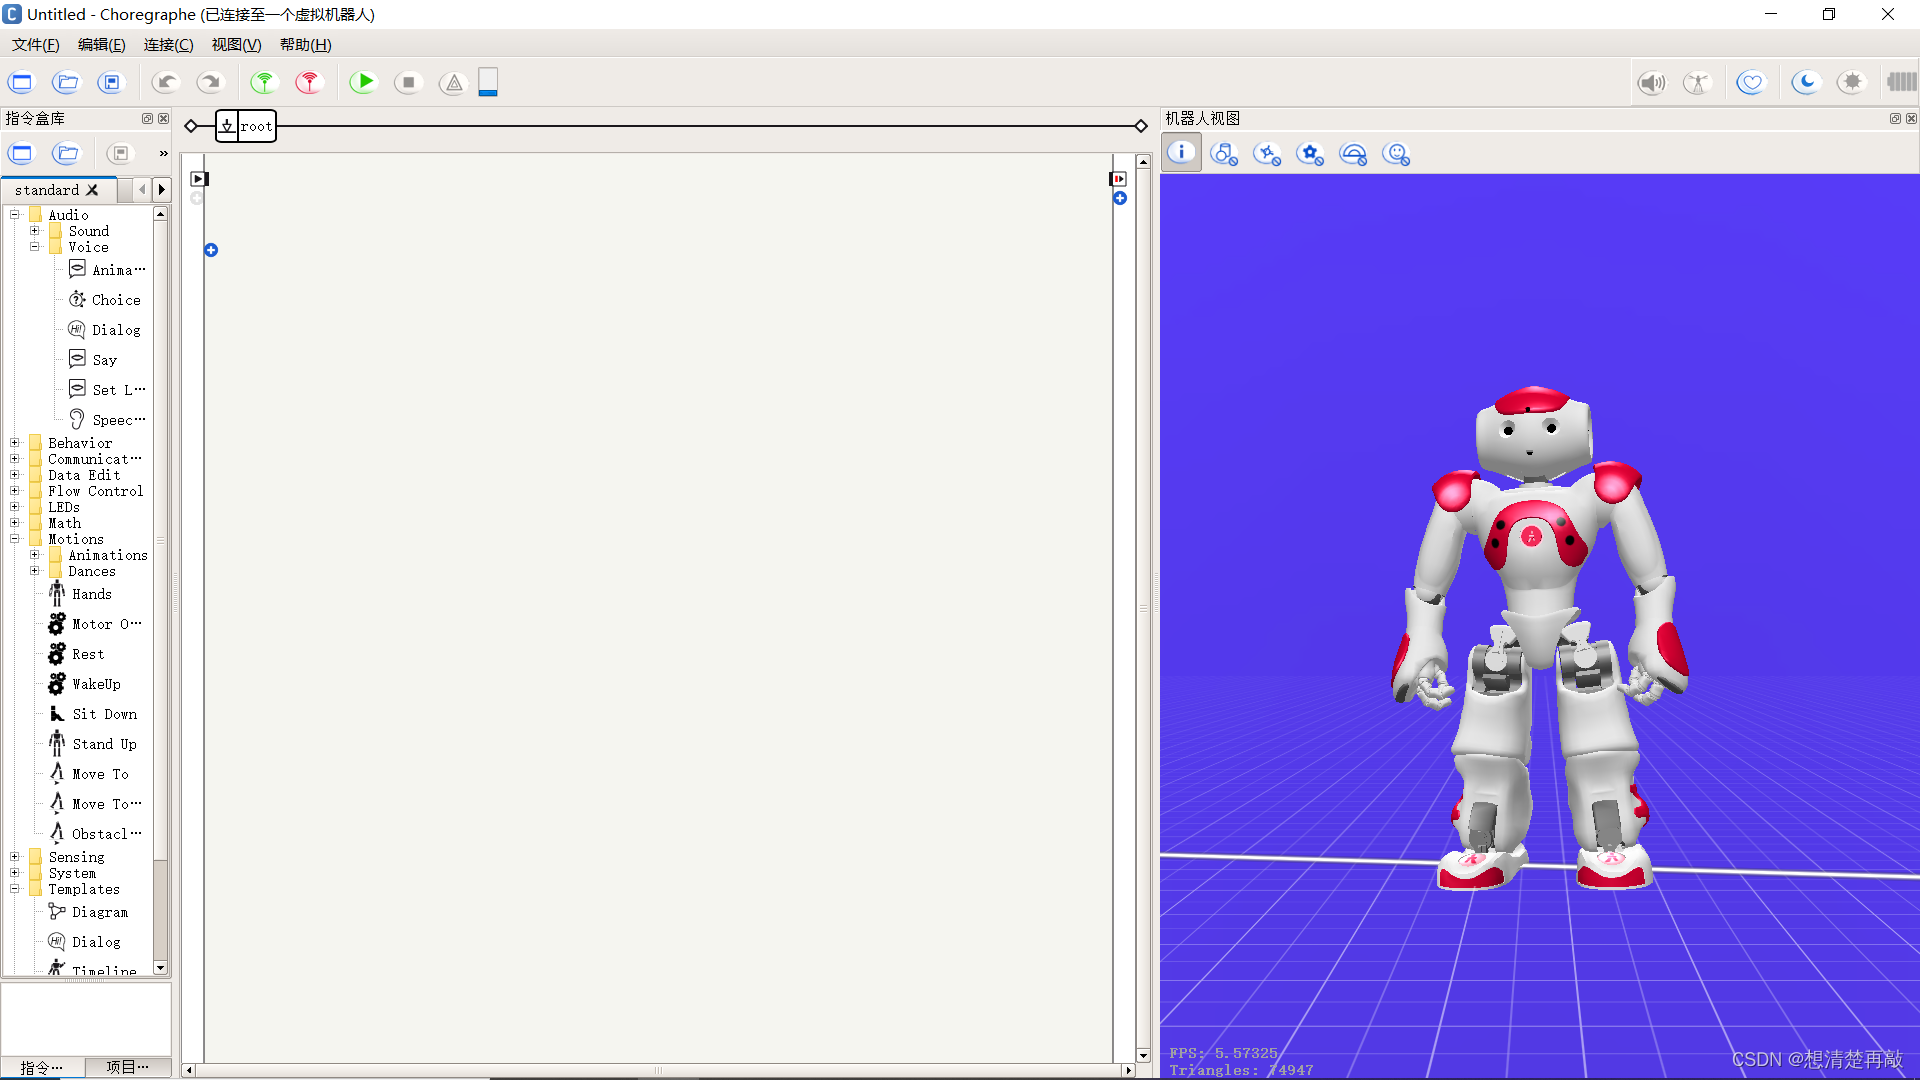Select the Say box in Voice

click(x=104, y=360)
